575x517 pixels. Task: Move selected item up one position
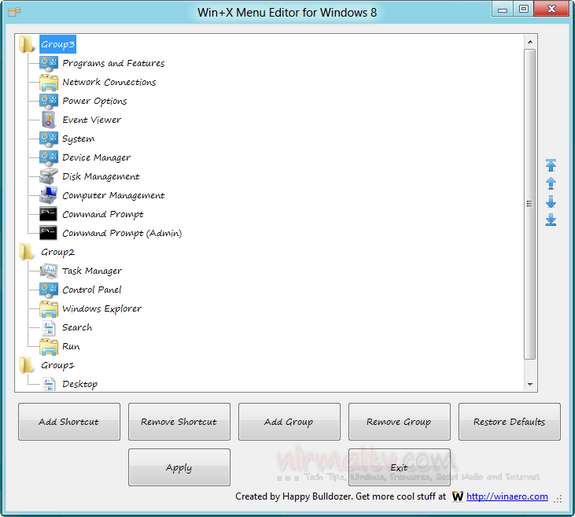551,183
